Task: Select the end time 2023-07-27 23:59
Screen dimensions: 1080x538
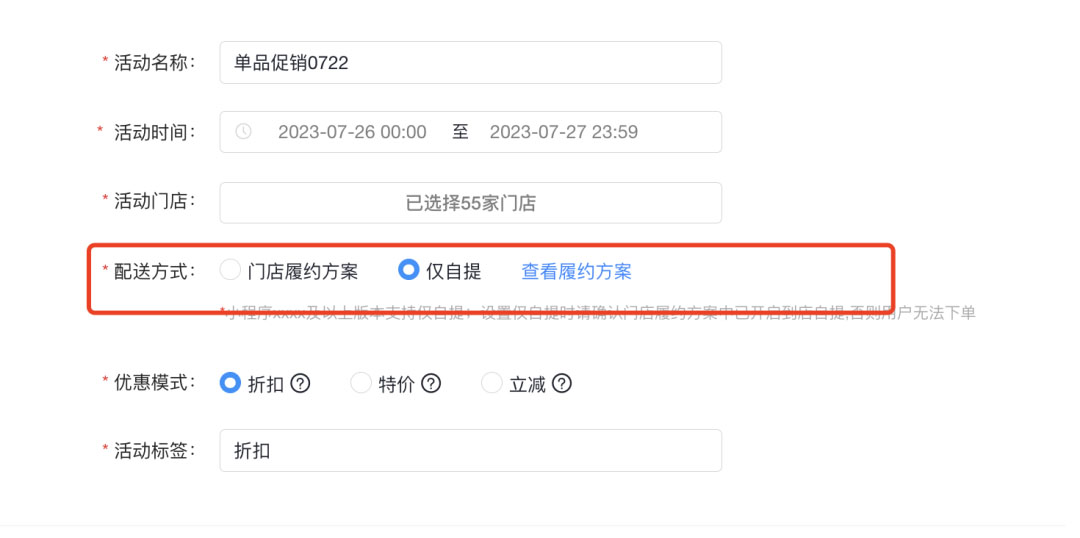Action: pyautogui.click(x=563, y=132)
